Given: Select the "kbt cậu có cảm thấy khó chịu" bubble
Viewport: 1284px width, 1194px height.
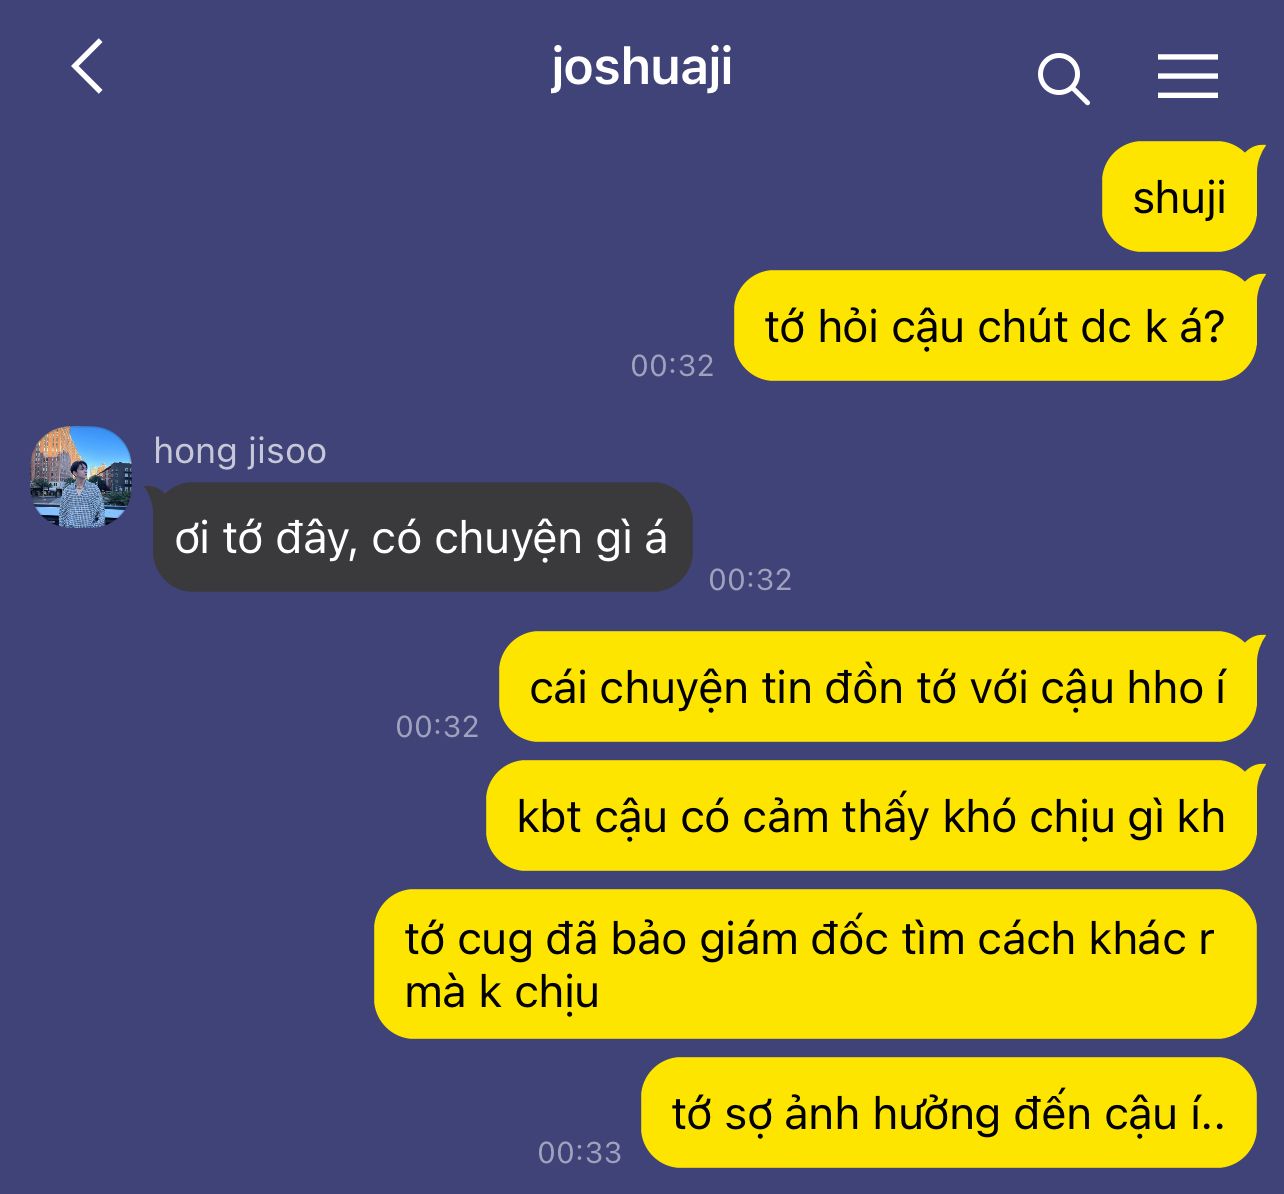Looking at the screenshot, I should point(871,816).
